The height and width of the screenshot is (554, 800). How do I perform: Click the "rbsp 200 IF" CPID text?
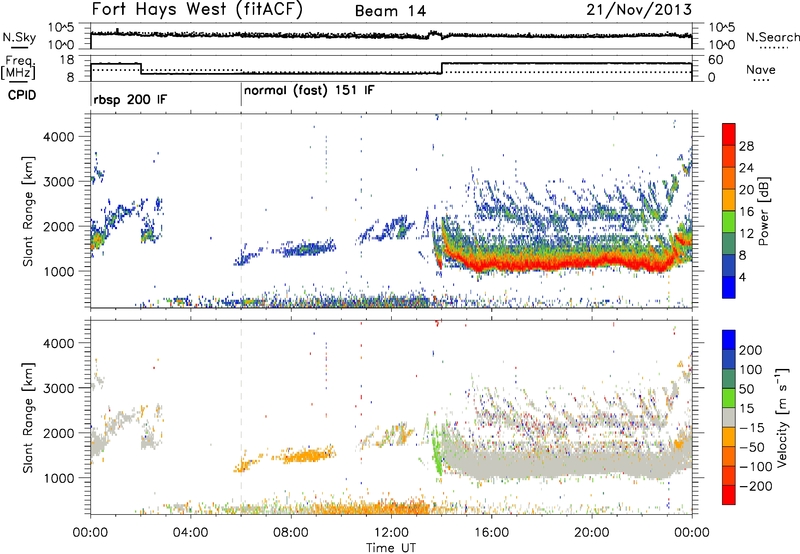pyautogui.click(x=130, y=99)
